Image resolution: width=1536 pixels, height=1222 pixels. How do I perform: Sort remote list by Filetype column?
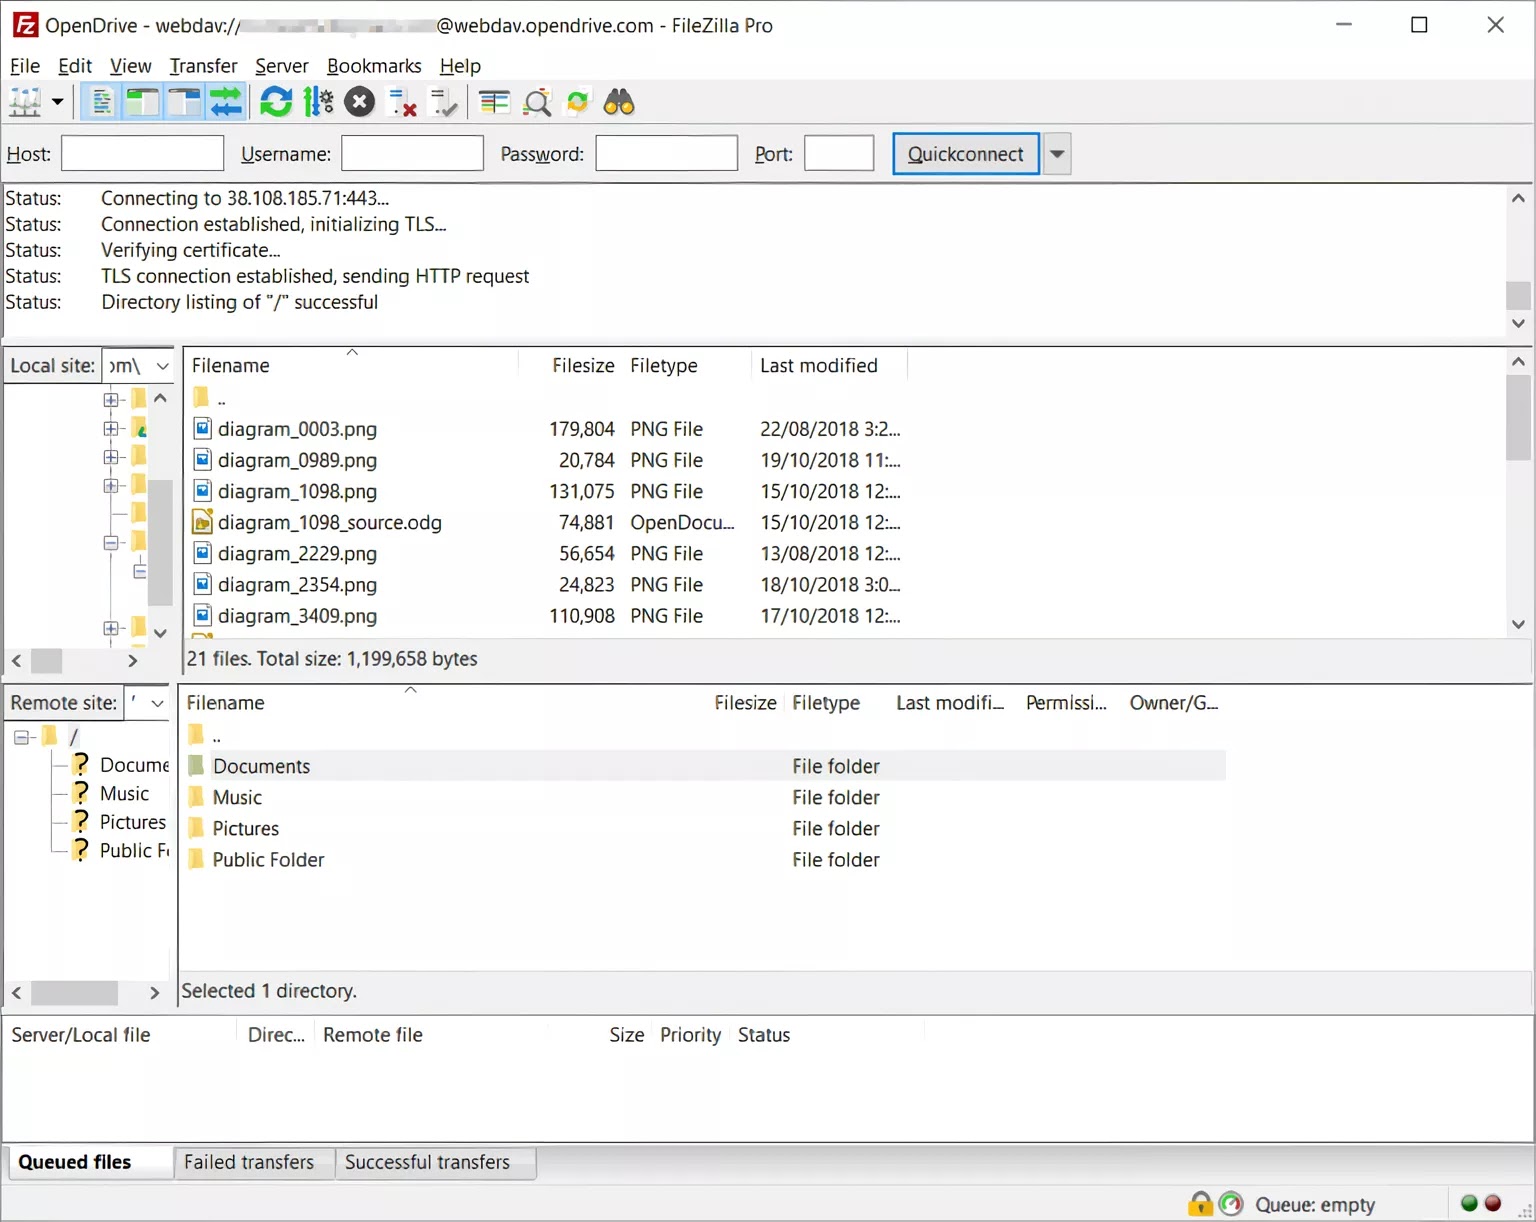(826, 703)
